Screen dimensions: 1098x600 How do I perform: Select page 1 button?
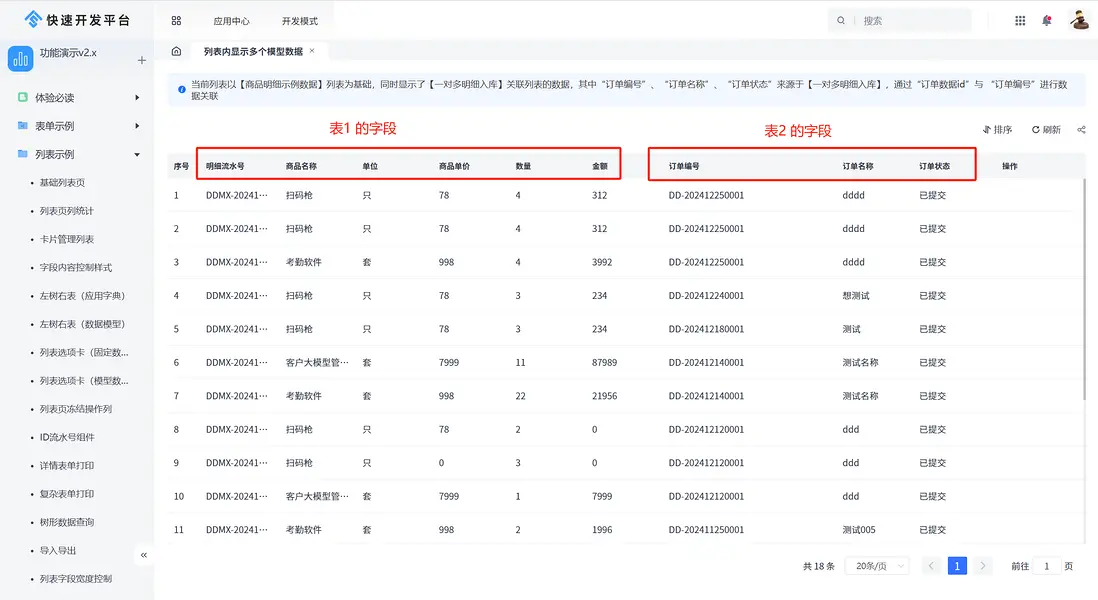957,566
